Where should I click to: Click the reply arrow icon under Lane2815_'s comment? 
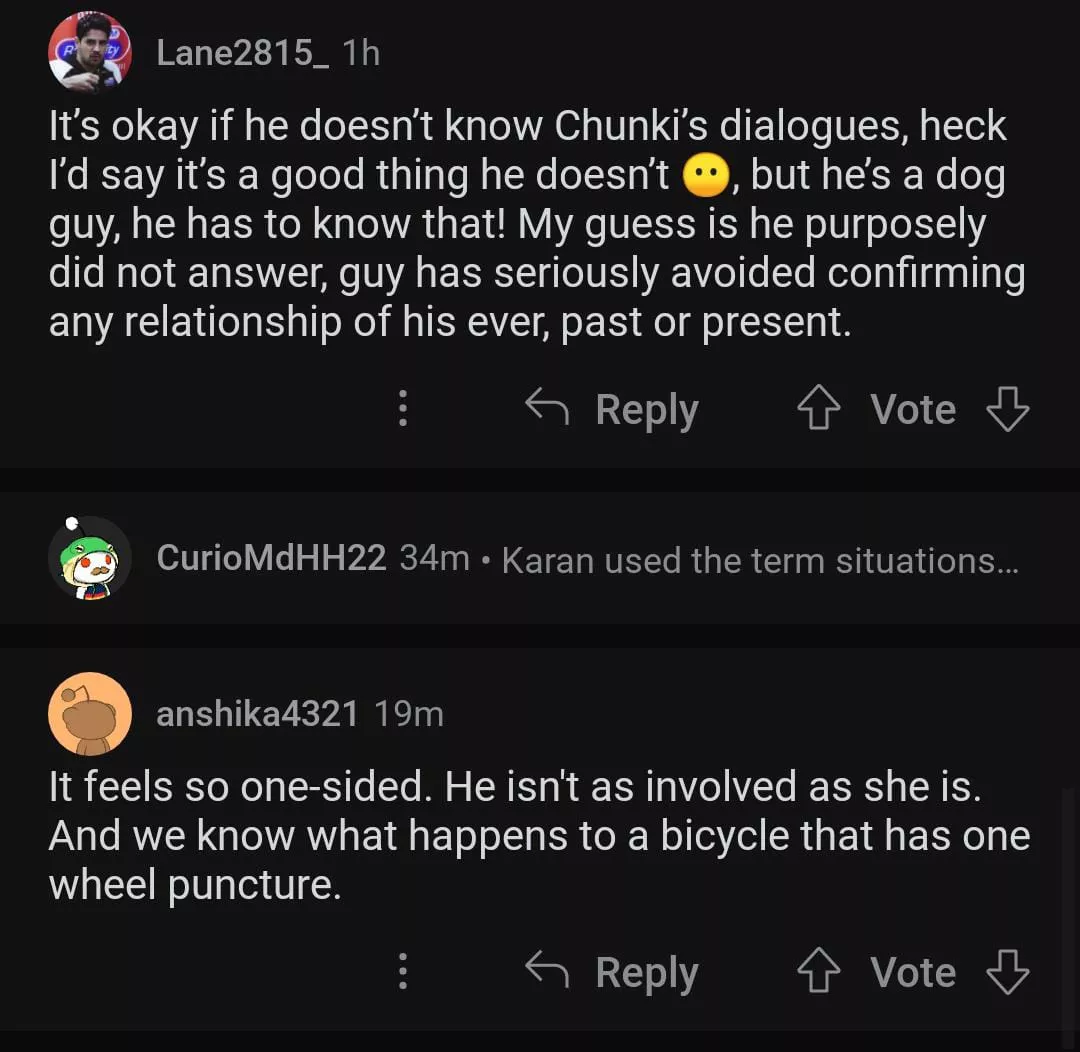[547, 408]
